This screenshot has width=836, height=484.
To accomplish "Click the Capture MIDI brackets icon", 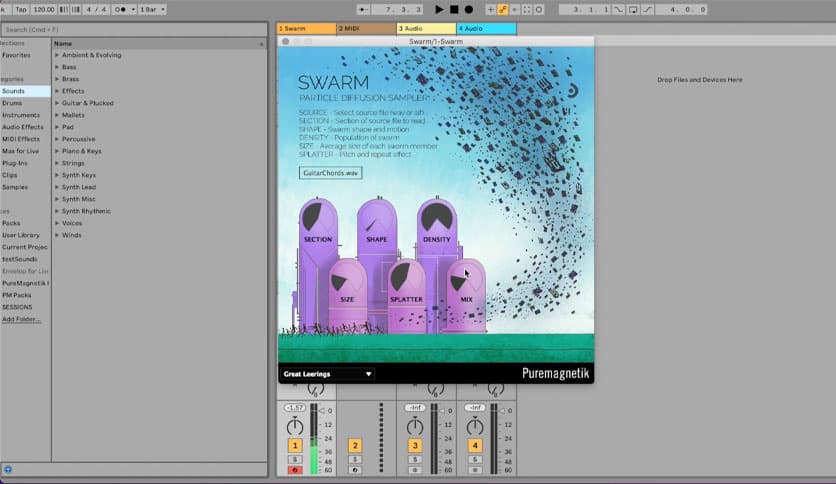I will pos(527,10).
